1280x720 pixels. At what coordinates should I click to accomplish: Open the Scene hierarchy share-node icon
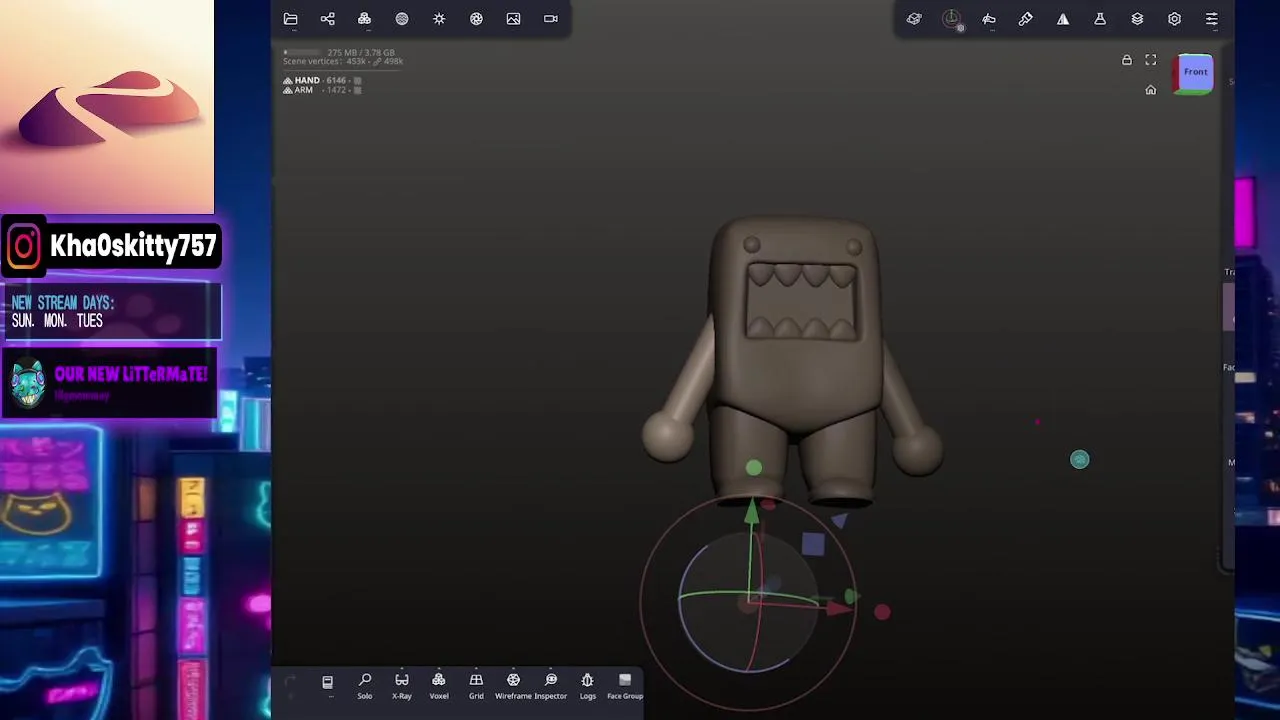pyautogui.click(x=327, y=19)
